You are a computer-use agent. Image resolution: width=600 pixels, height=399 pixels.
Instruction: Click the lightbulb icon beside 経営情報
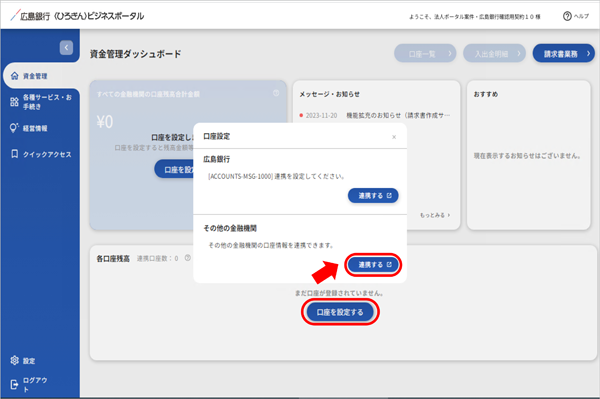pos(14,128)
